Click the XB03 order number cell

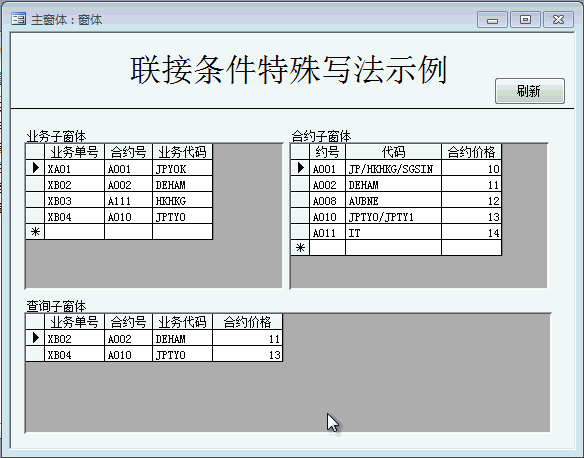point(74,200)
